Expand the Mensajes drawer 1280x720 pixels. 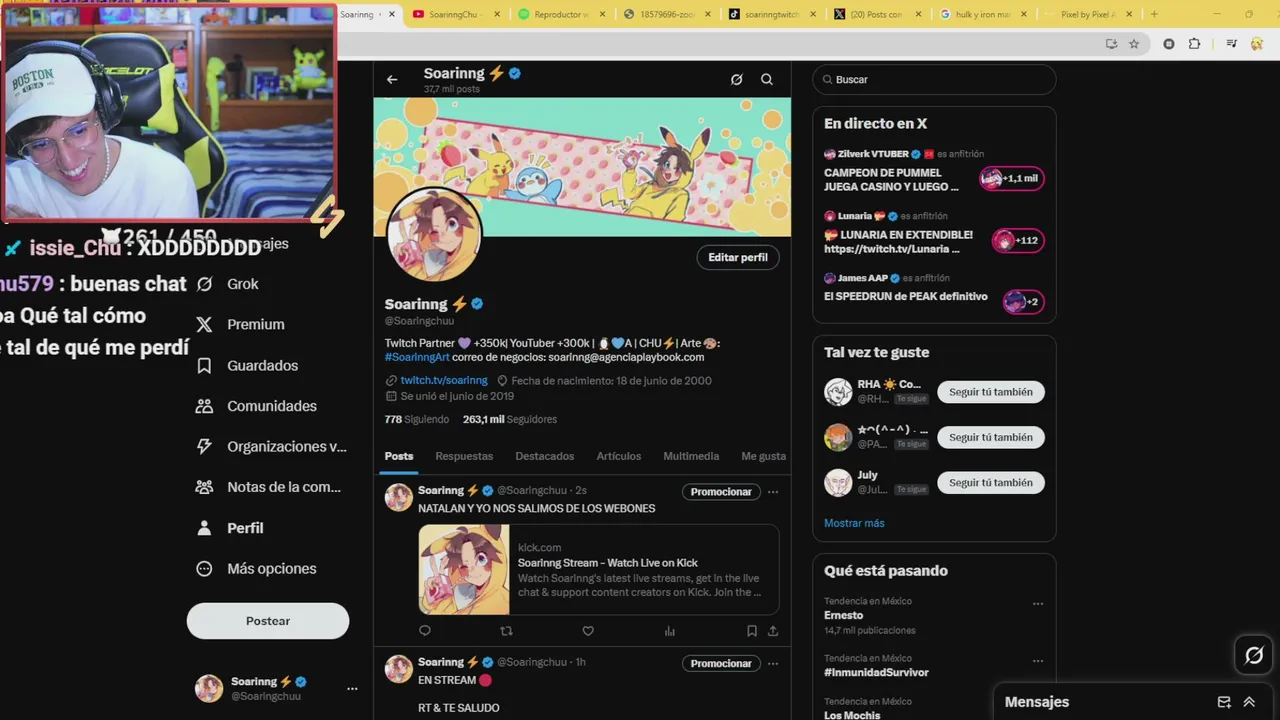click(x=1249, y=702)
